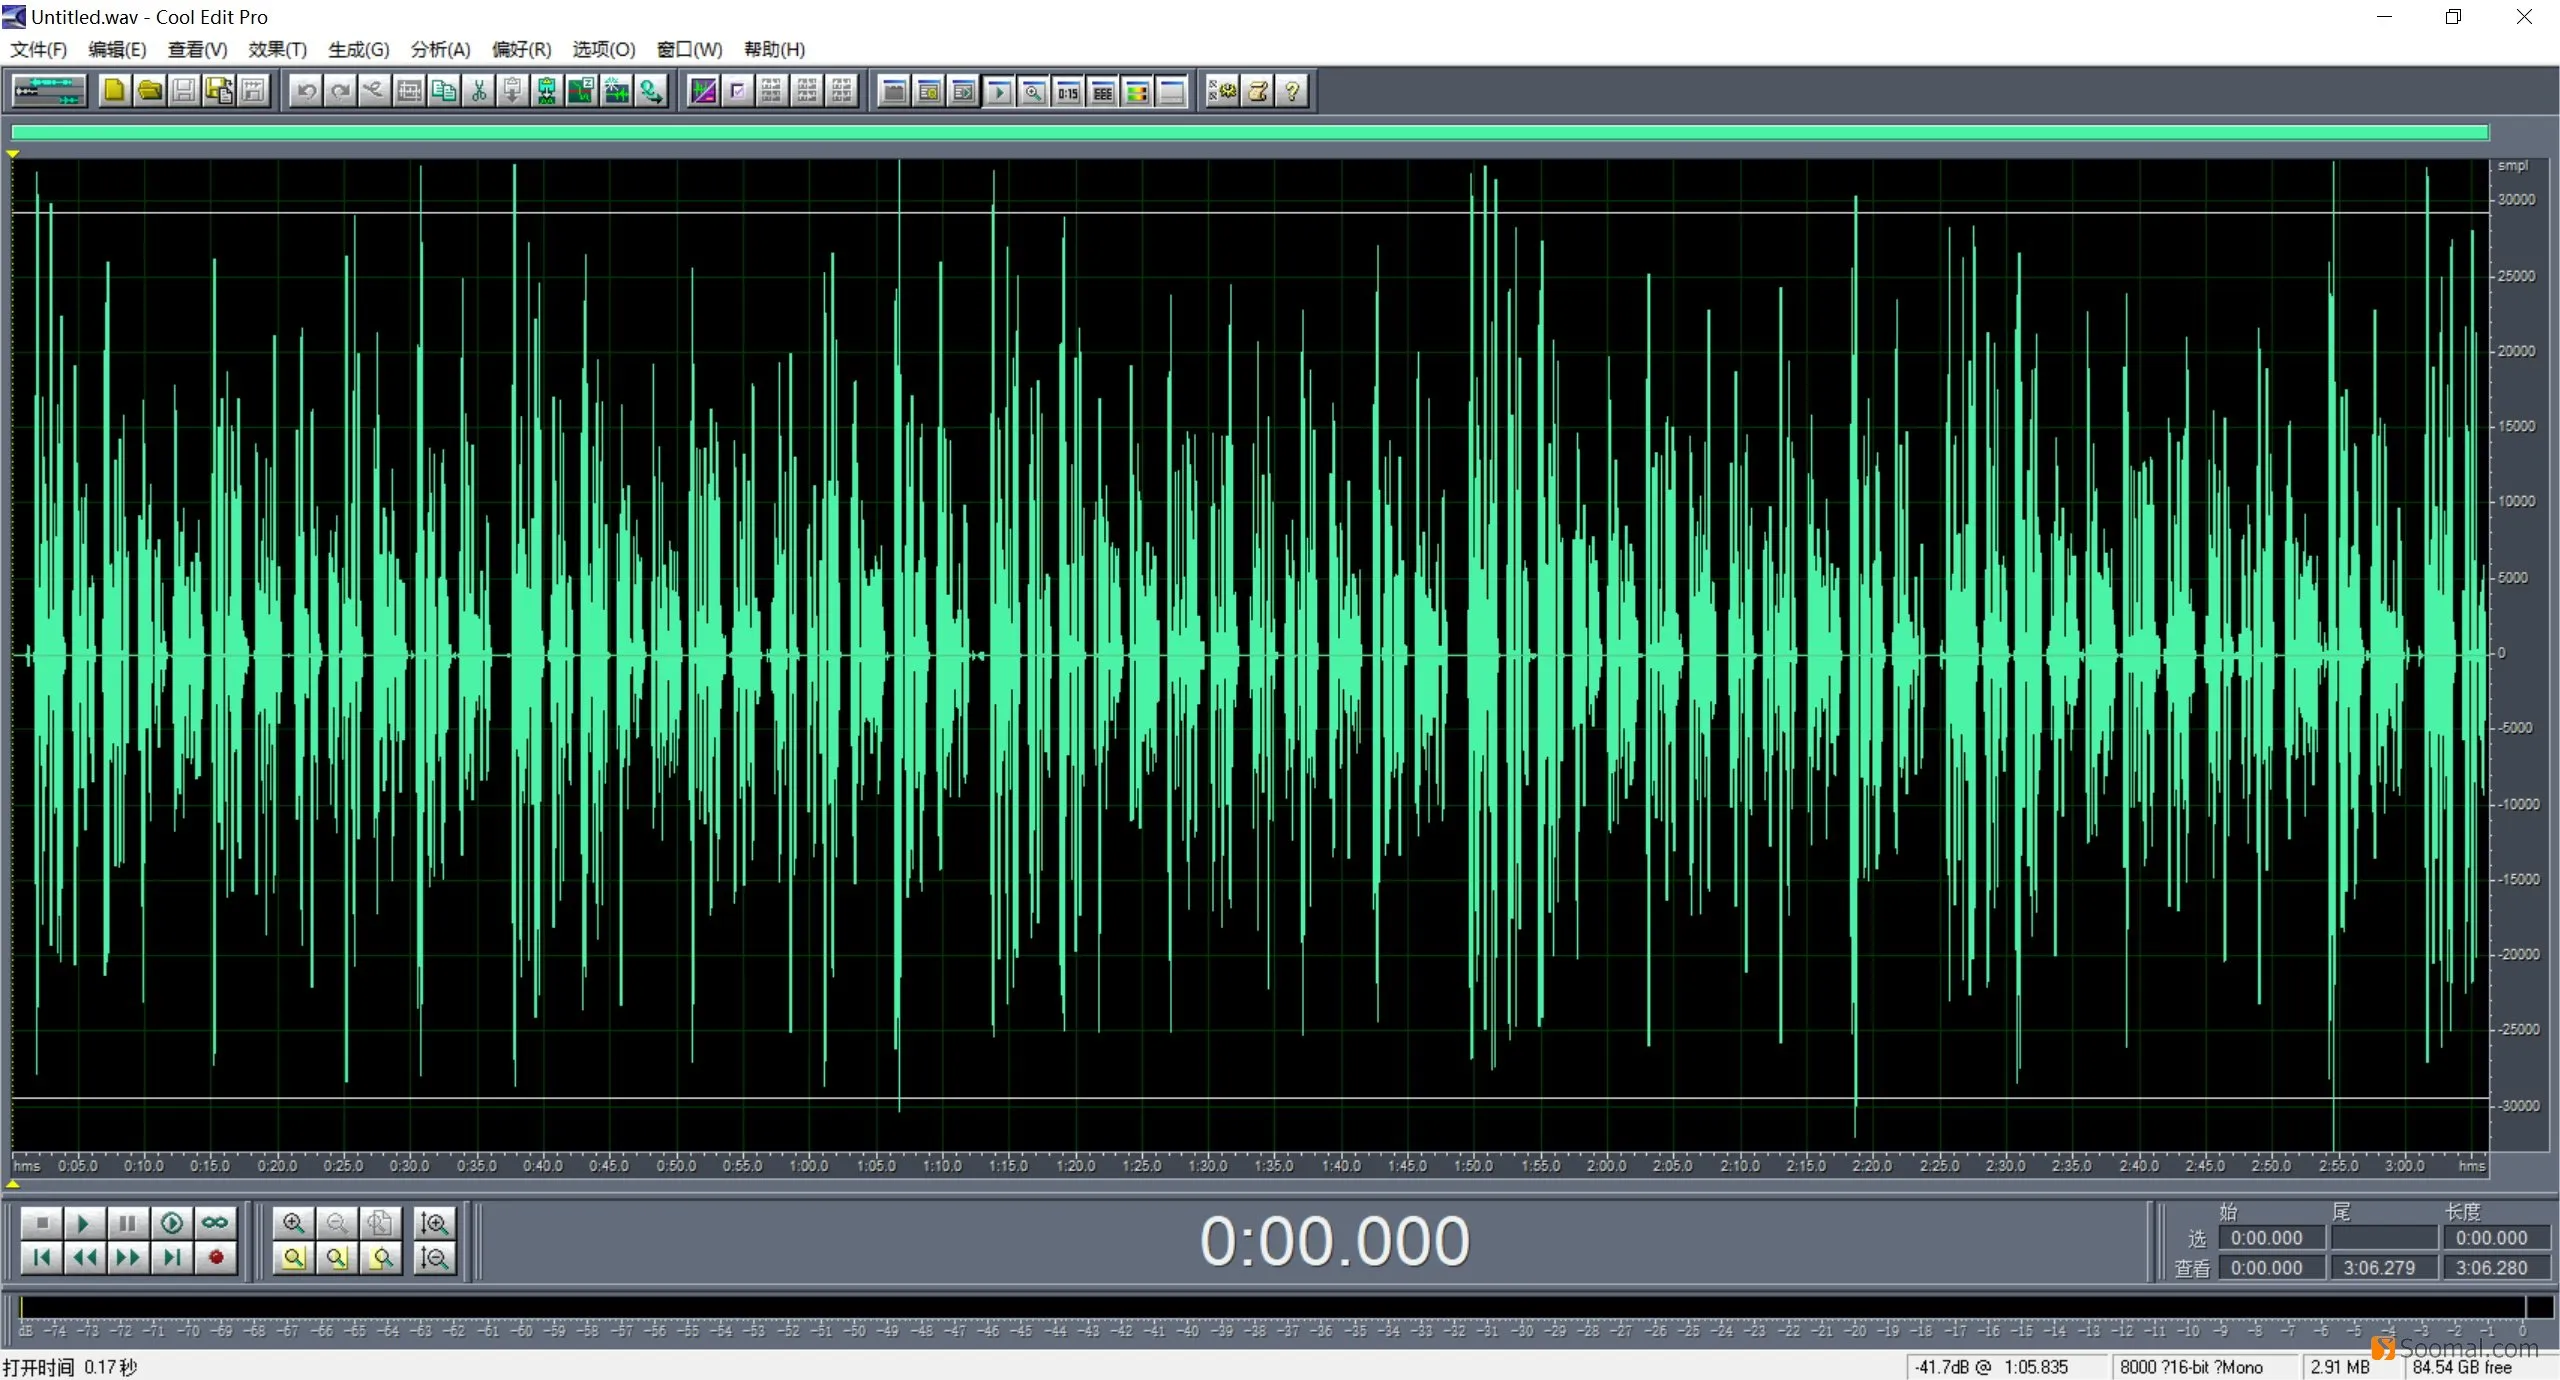This screenshot has height=1380, width=2560.
Task: Click the Redo arrow icon
Action: point(341,91)
